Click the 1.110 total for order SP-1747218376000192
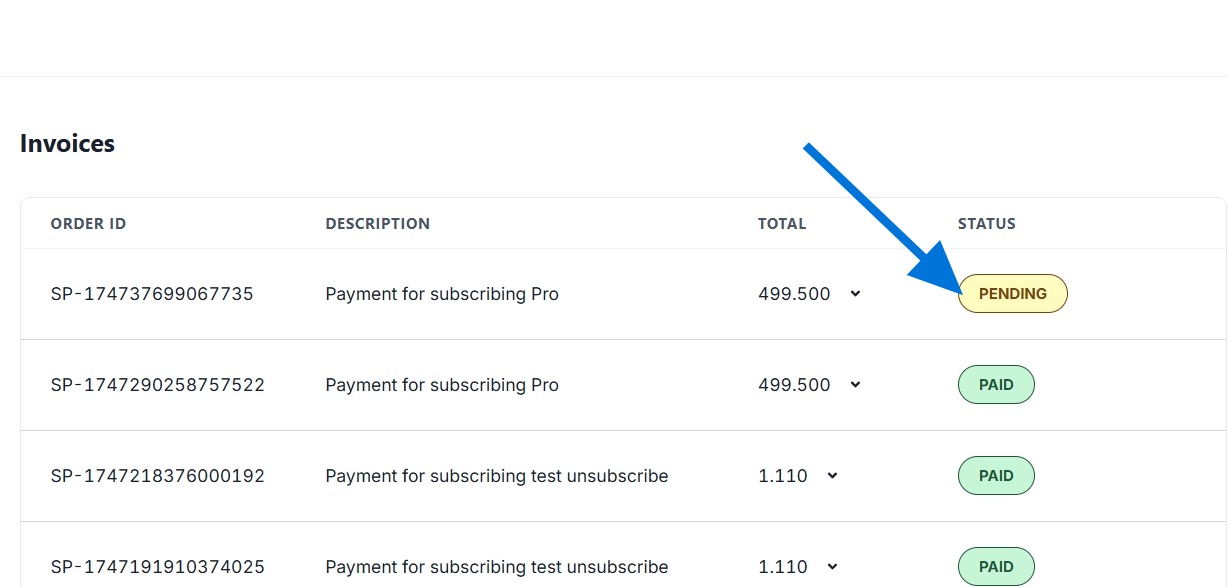 pos(783,476)
